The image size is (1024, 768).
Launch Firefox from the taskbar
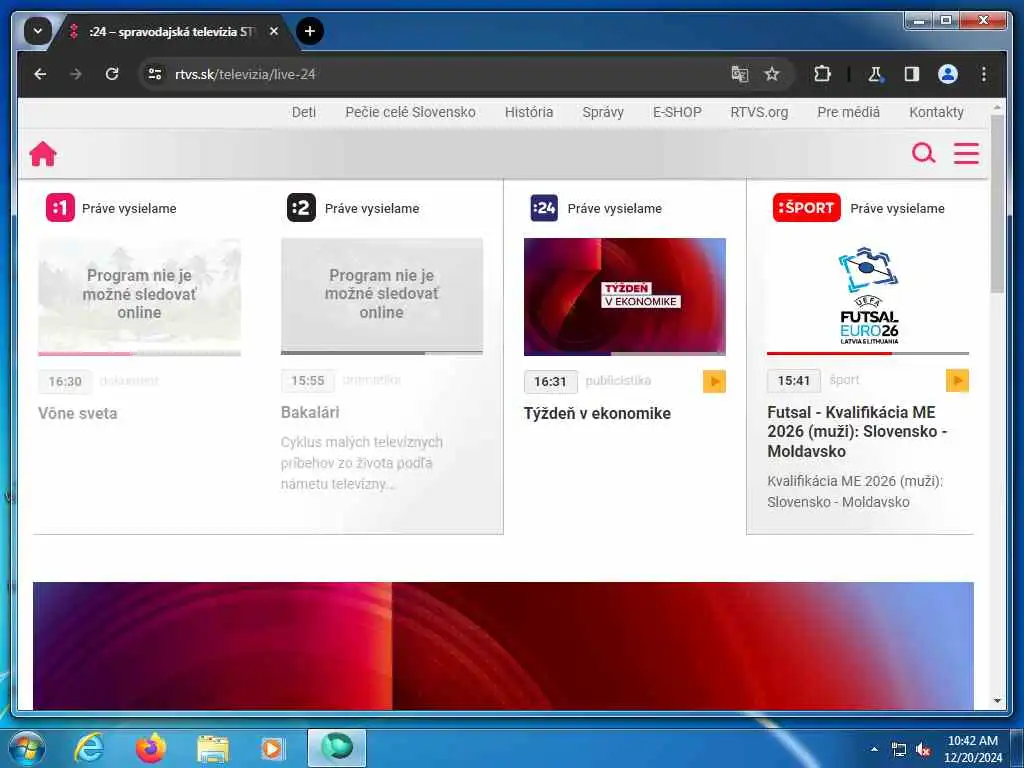coord(151,748)
